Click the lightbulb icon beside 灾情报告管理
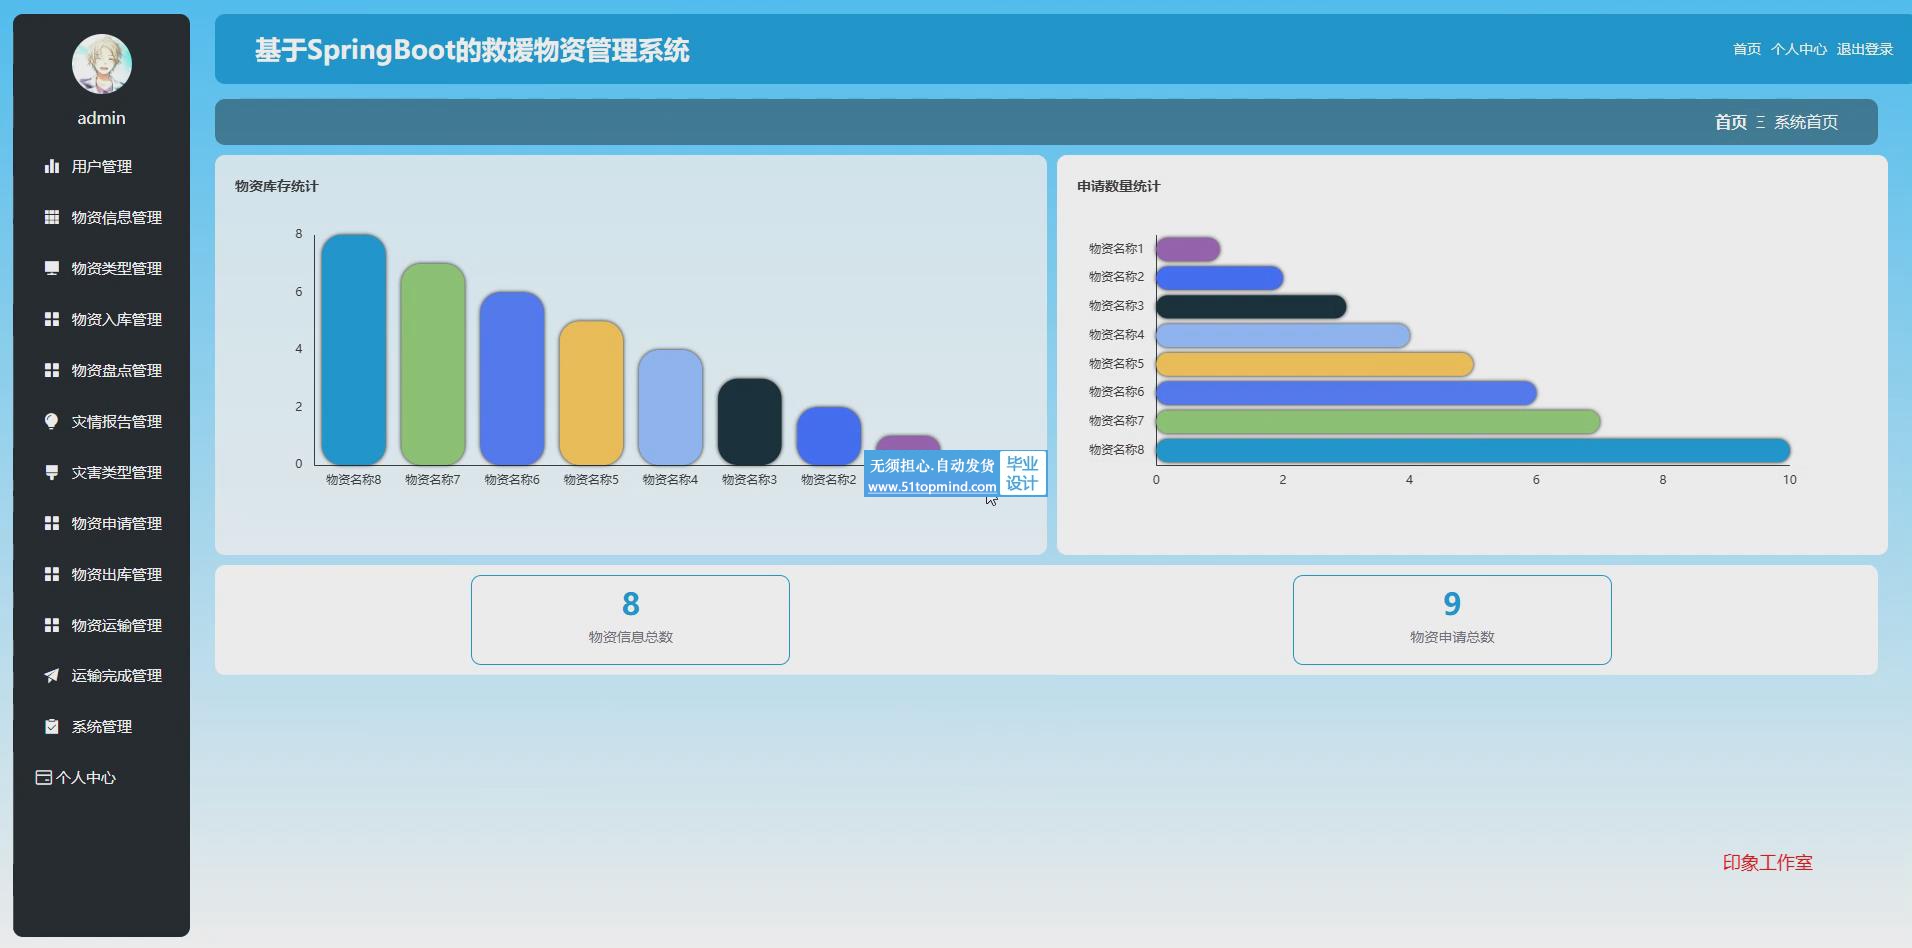This screenshot has width=1912, height=948. pos(52,422)
